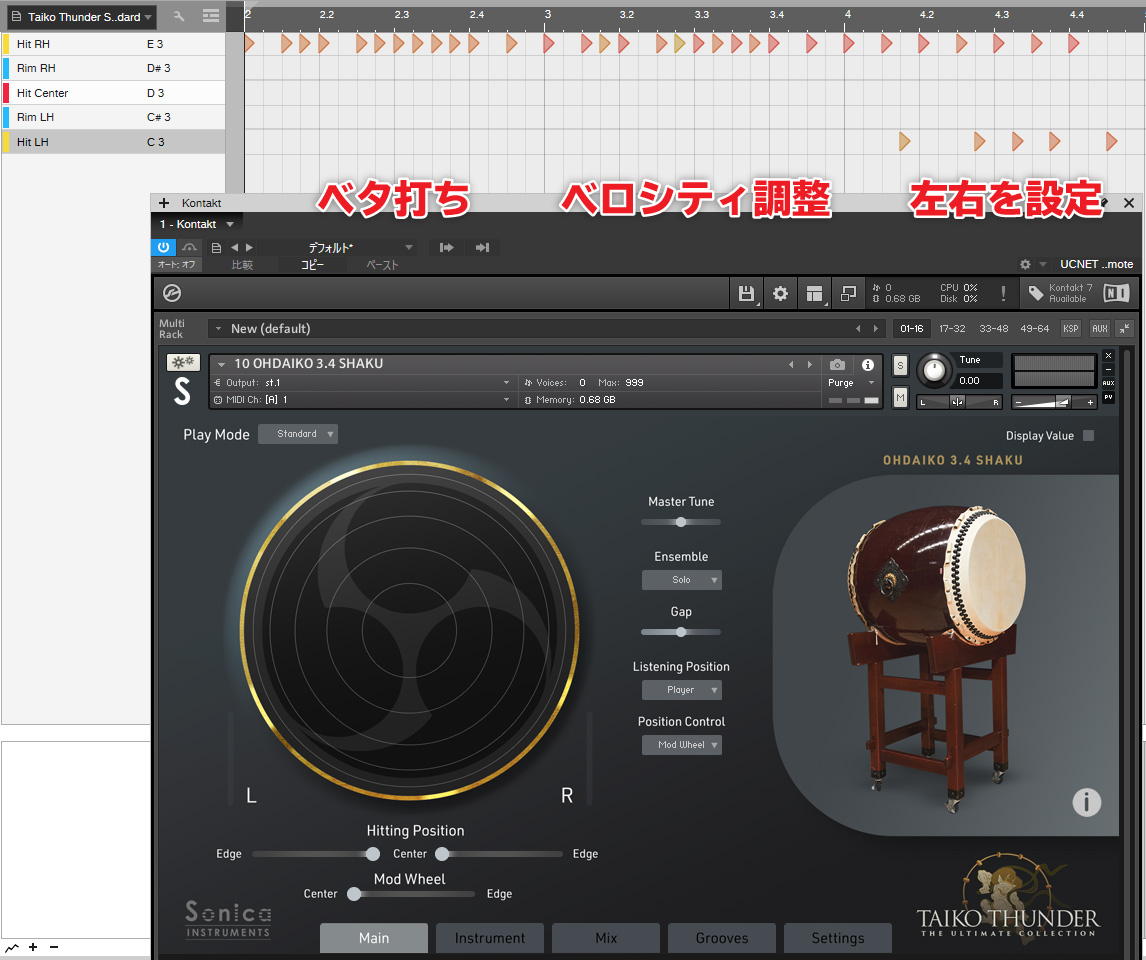Viewport: 1146px width, 960px height.
Task: Click the Kontakt logo in header
Action: click(x=172, y=293)
